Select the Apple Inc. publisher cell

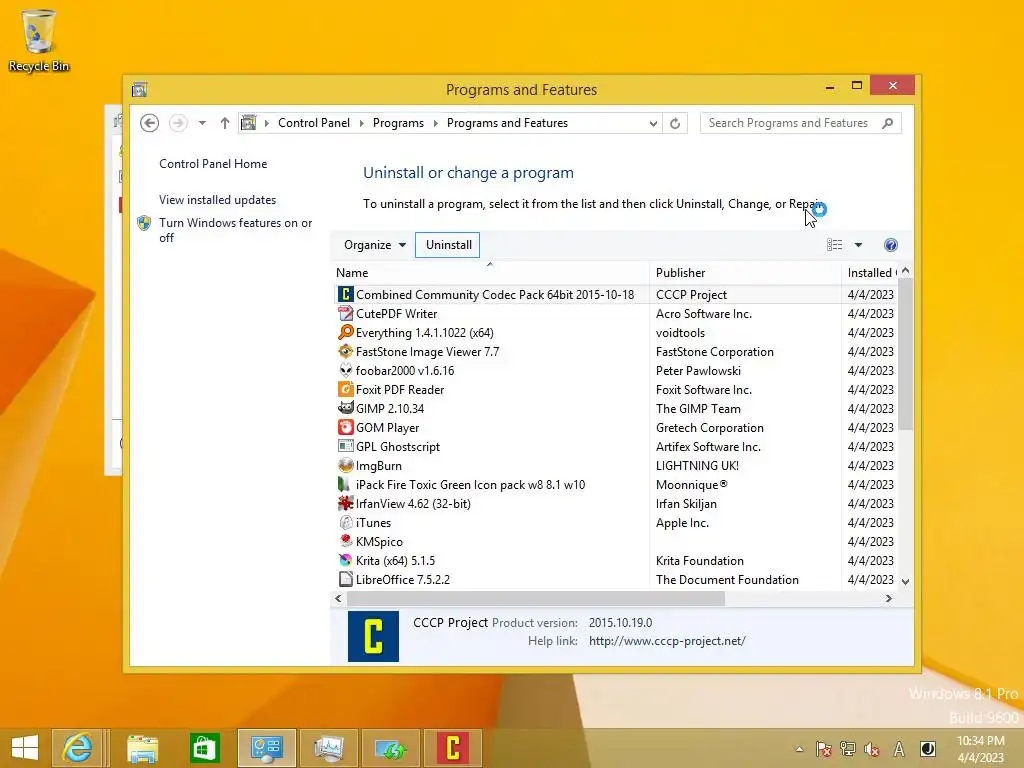pyautogui.click(x=682, y=522)
